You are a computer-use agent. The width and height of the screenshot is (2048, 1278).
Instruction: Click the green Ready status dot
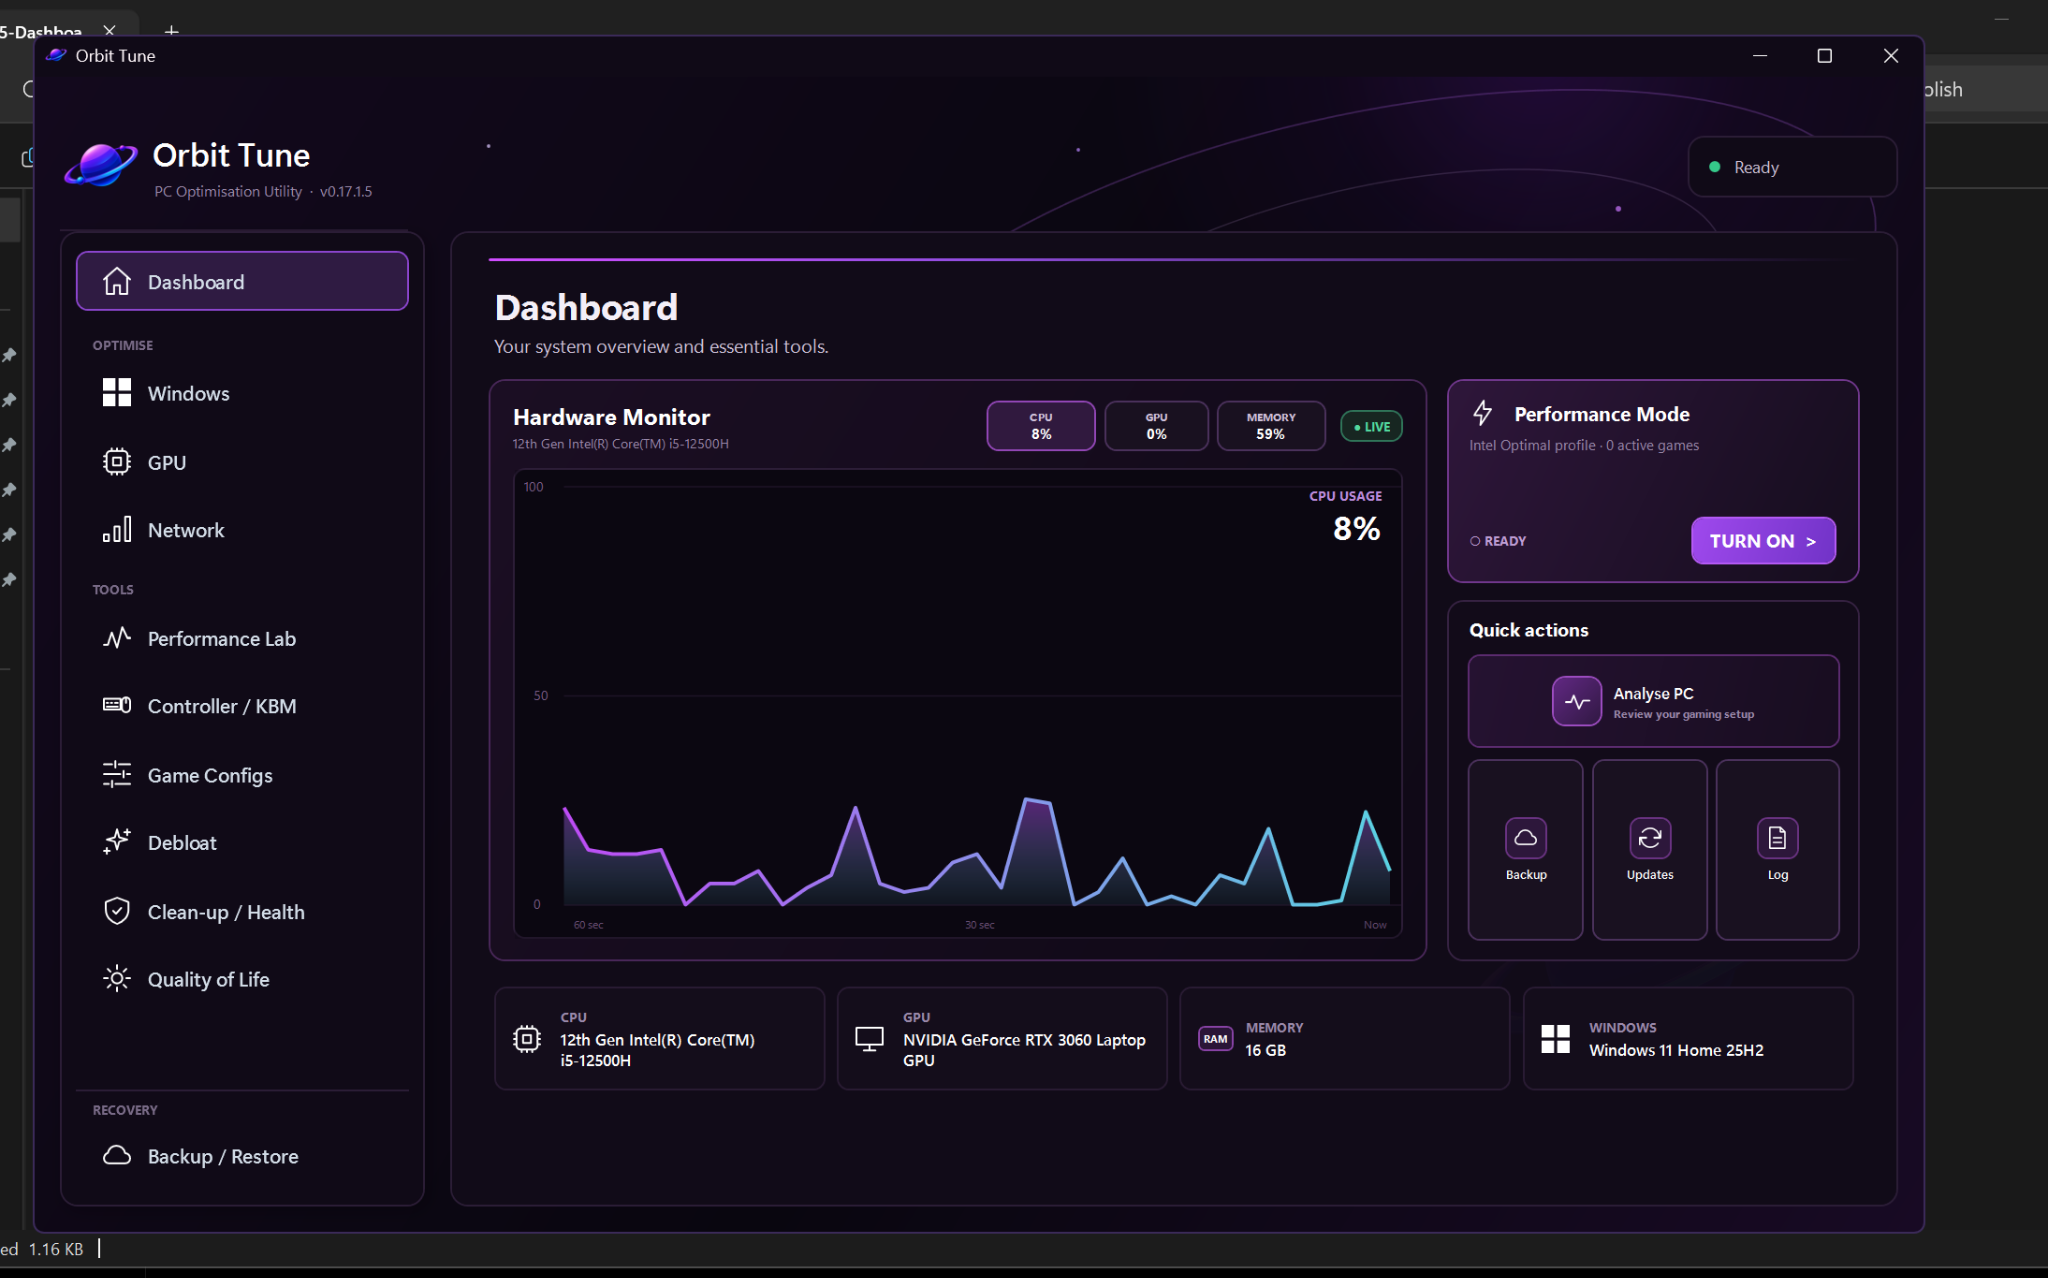pos(1715,167)
